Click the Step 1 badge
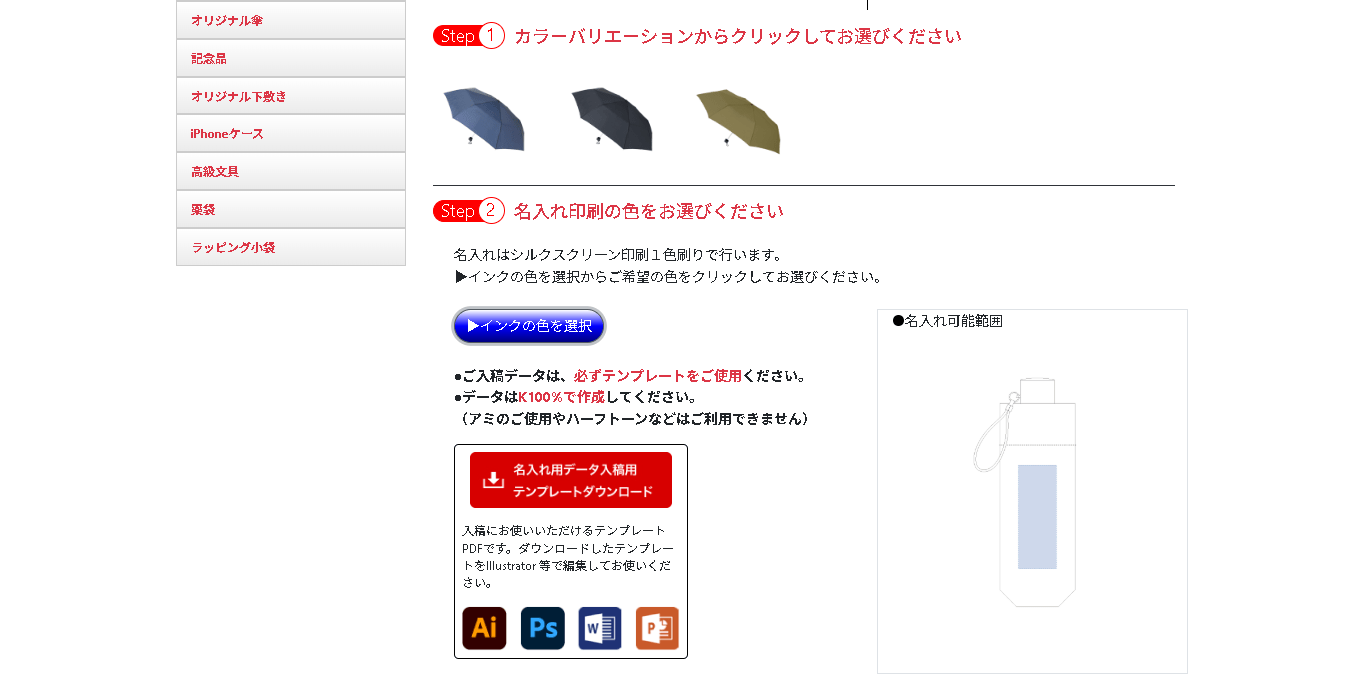This screenshot has height=684, width=1350. tap(469, 36)
